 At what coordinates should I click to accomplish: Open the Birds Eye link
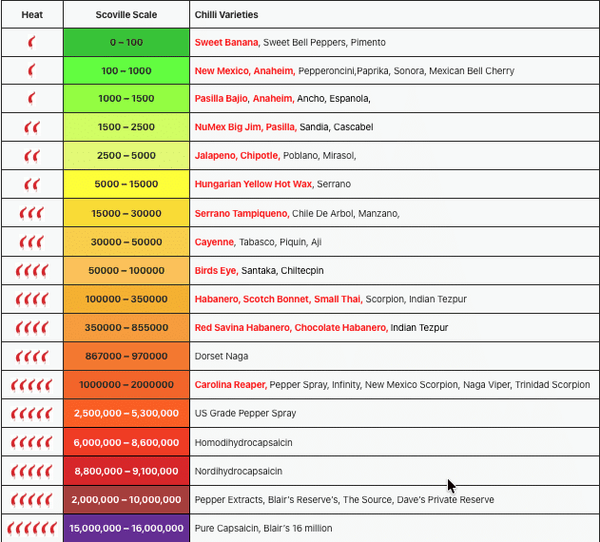(x=216, y=271)
